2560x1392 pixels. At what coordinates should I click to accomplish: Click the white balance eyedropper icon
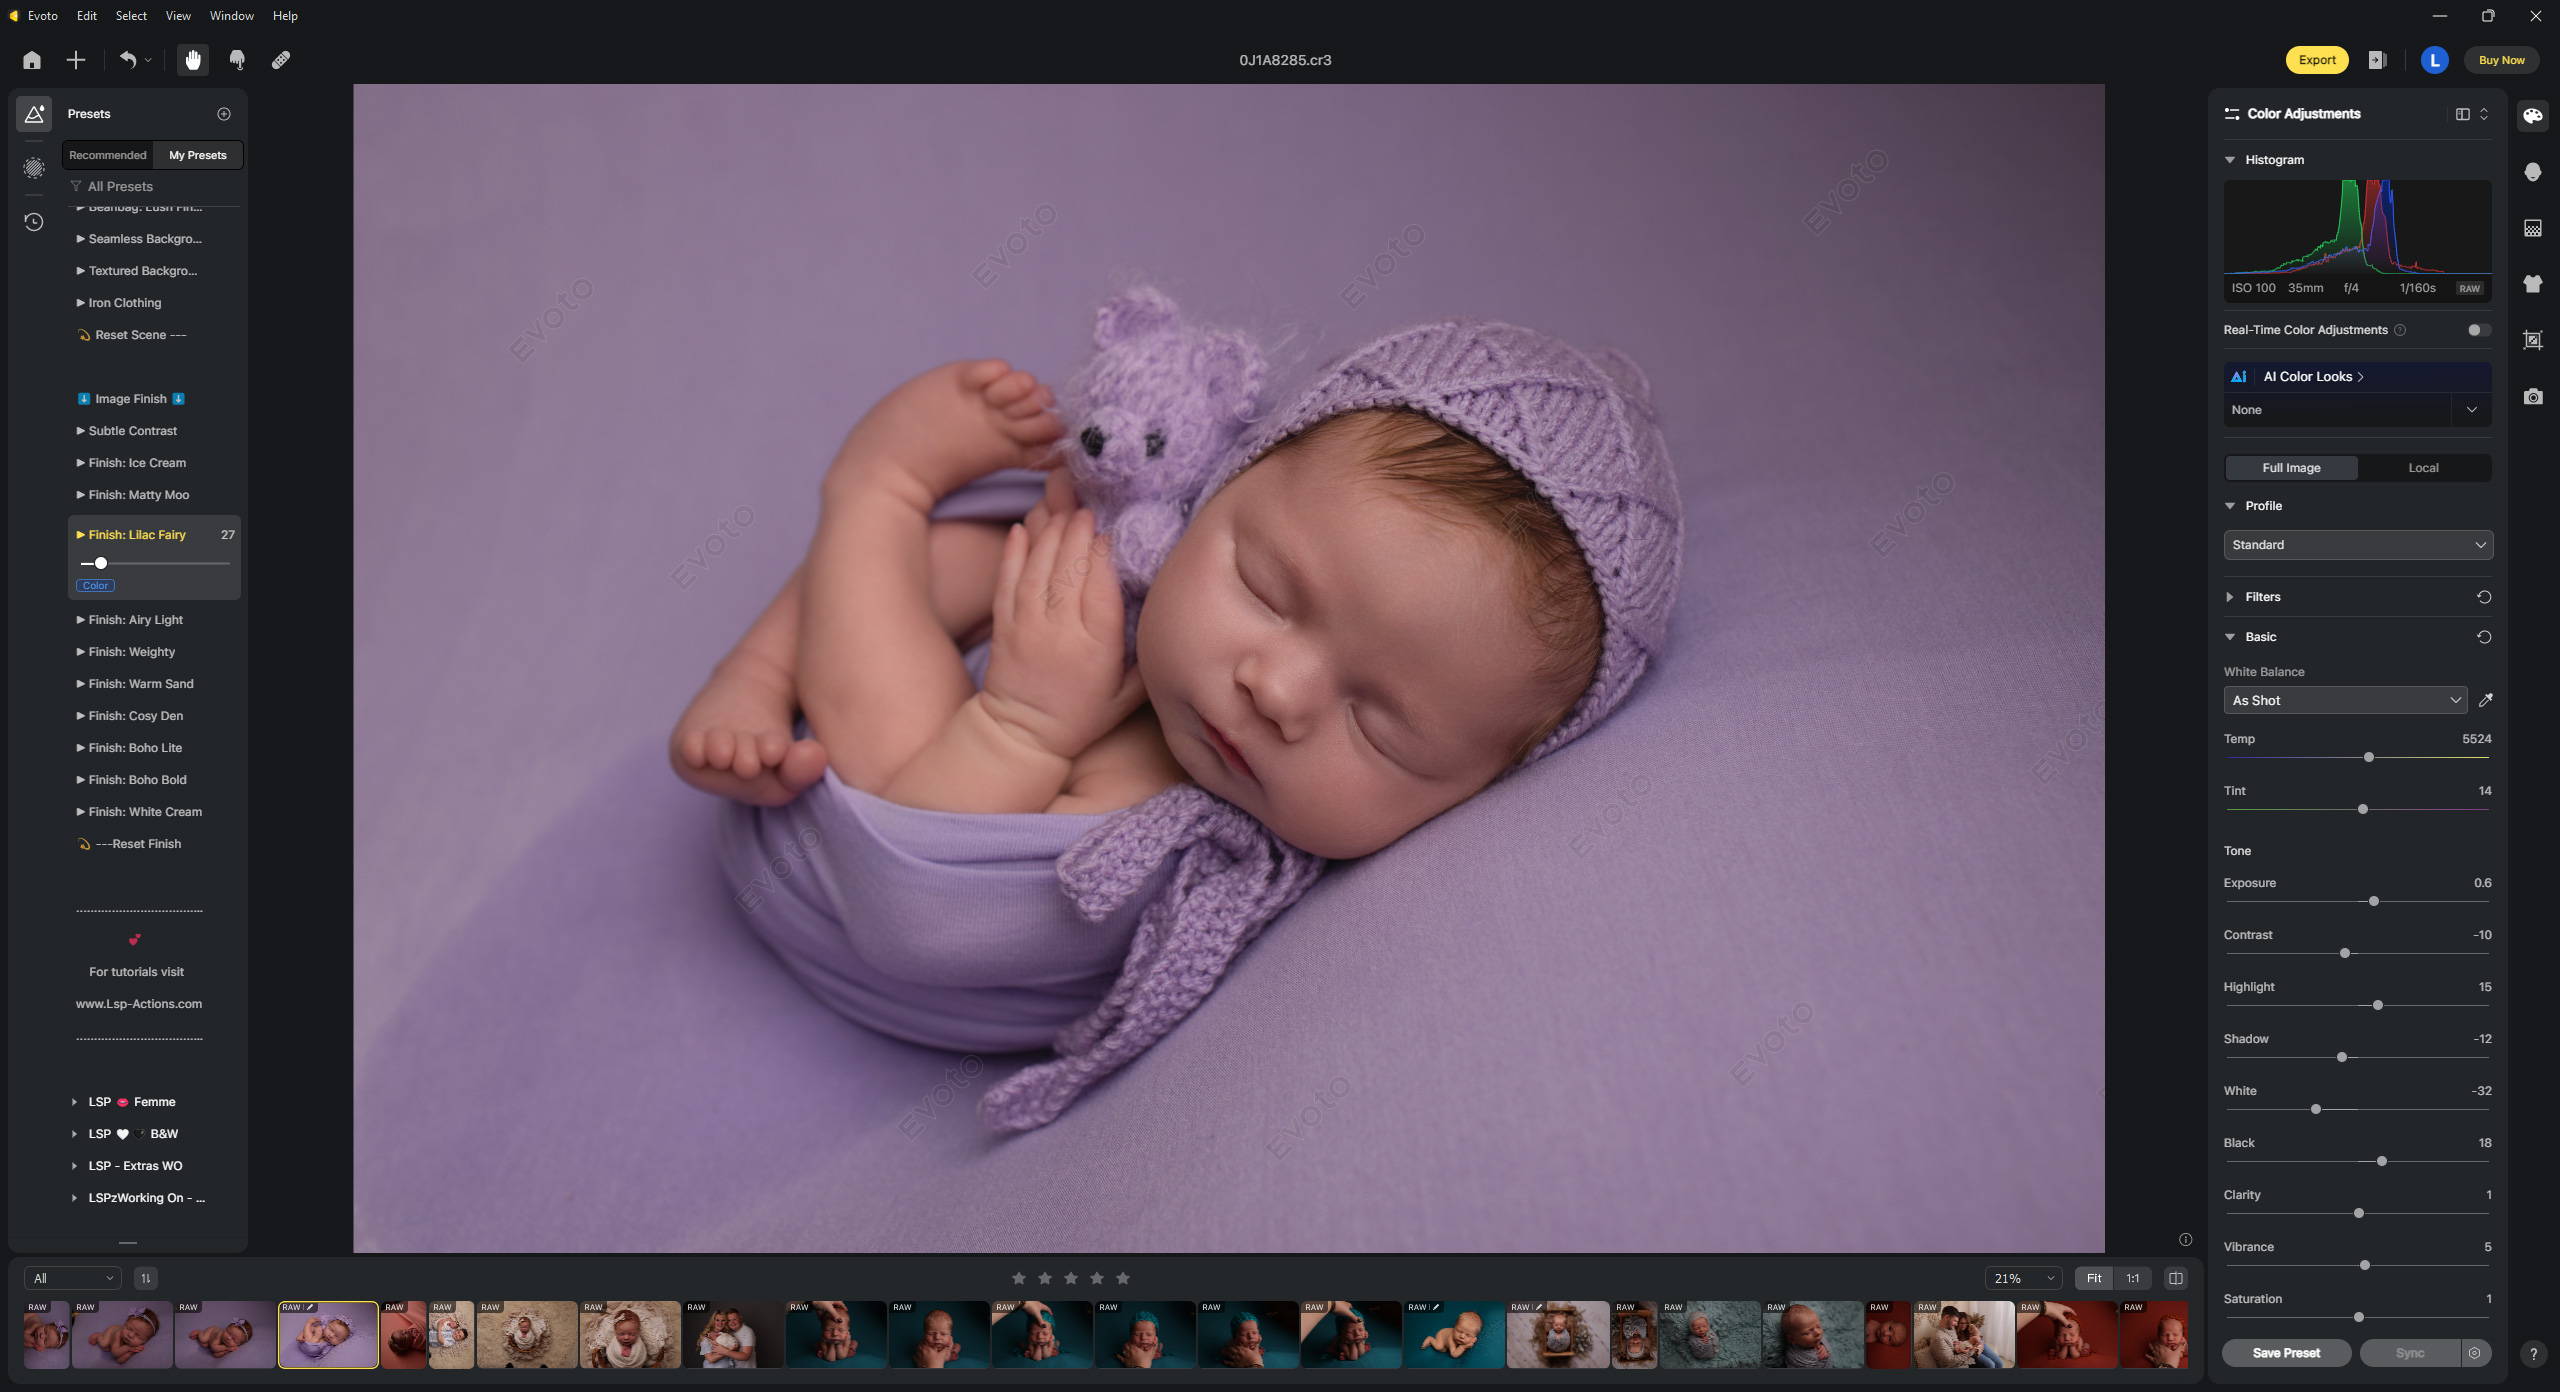tap(2485, 700)
